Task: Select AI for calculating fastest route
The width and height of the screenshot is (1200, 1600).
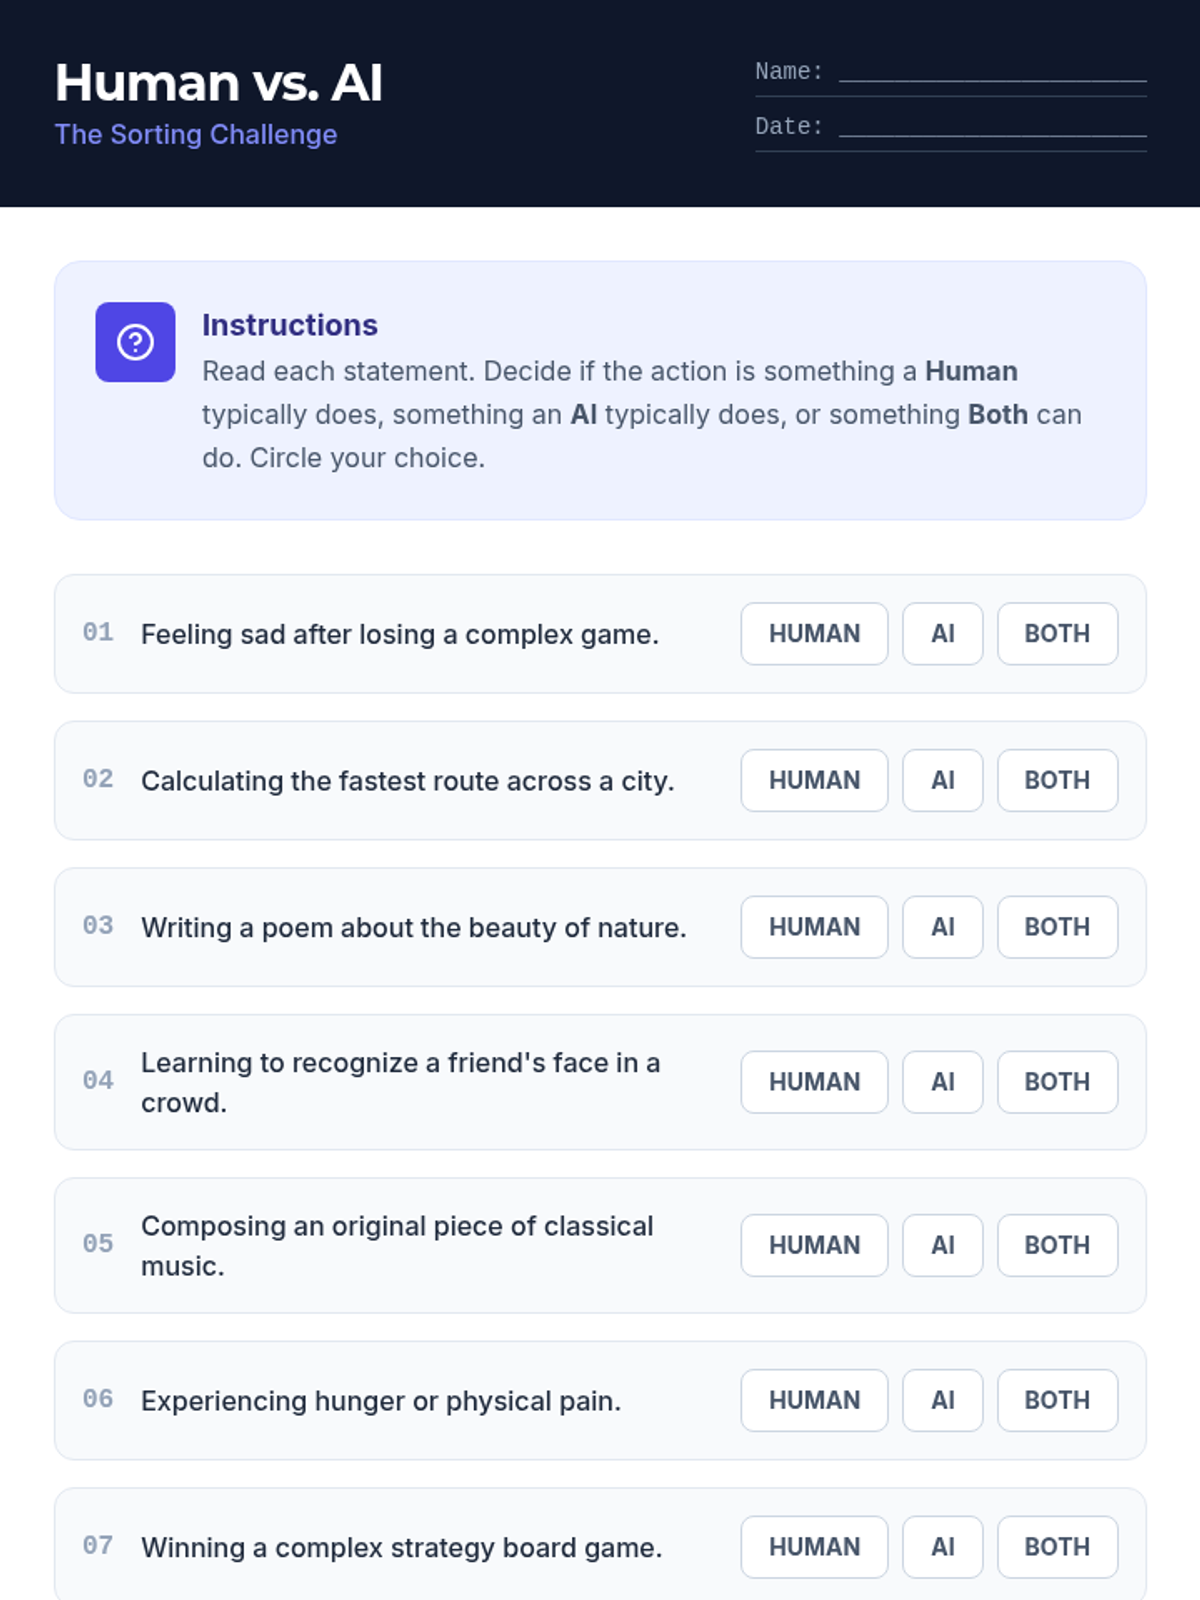Action: click(942, 781)
